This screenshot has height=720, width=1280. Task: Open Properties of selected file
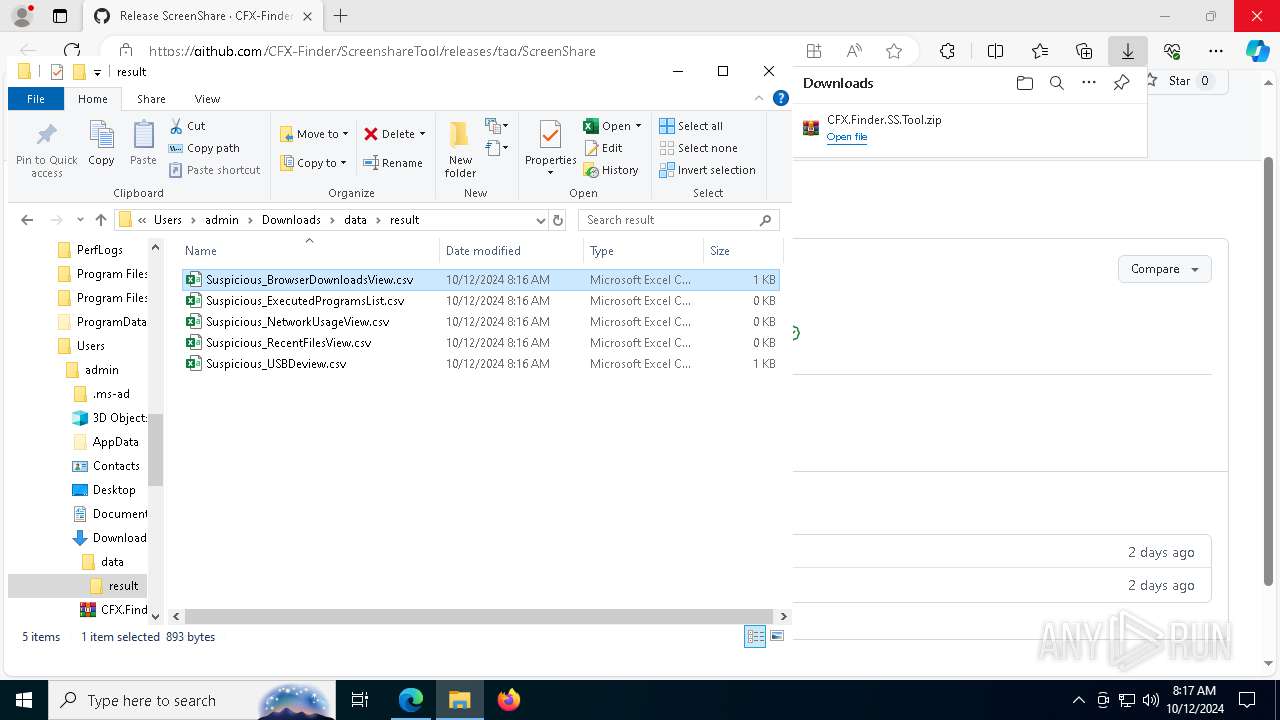coord(550,150)
